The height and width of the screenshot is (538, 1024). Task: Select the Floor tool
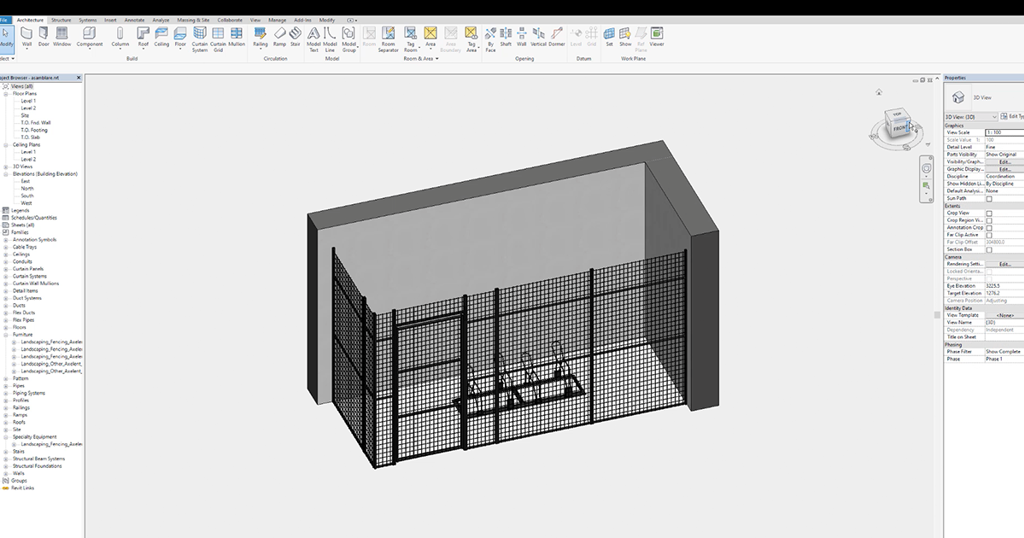[x=180, y=37]
